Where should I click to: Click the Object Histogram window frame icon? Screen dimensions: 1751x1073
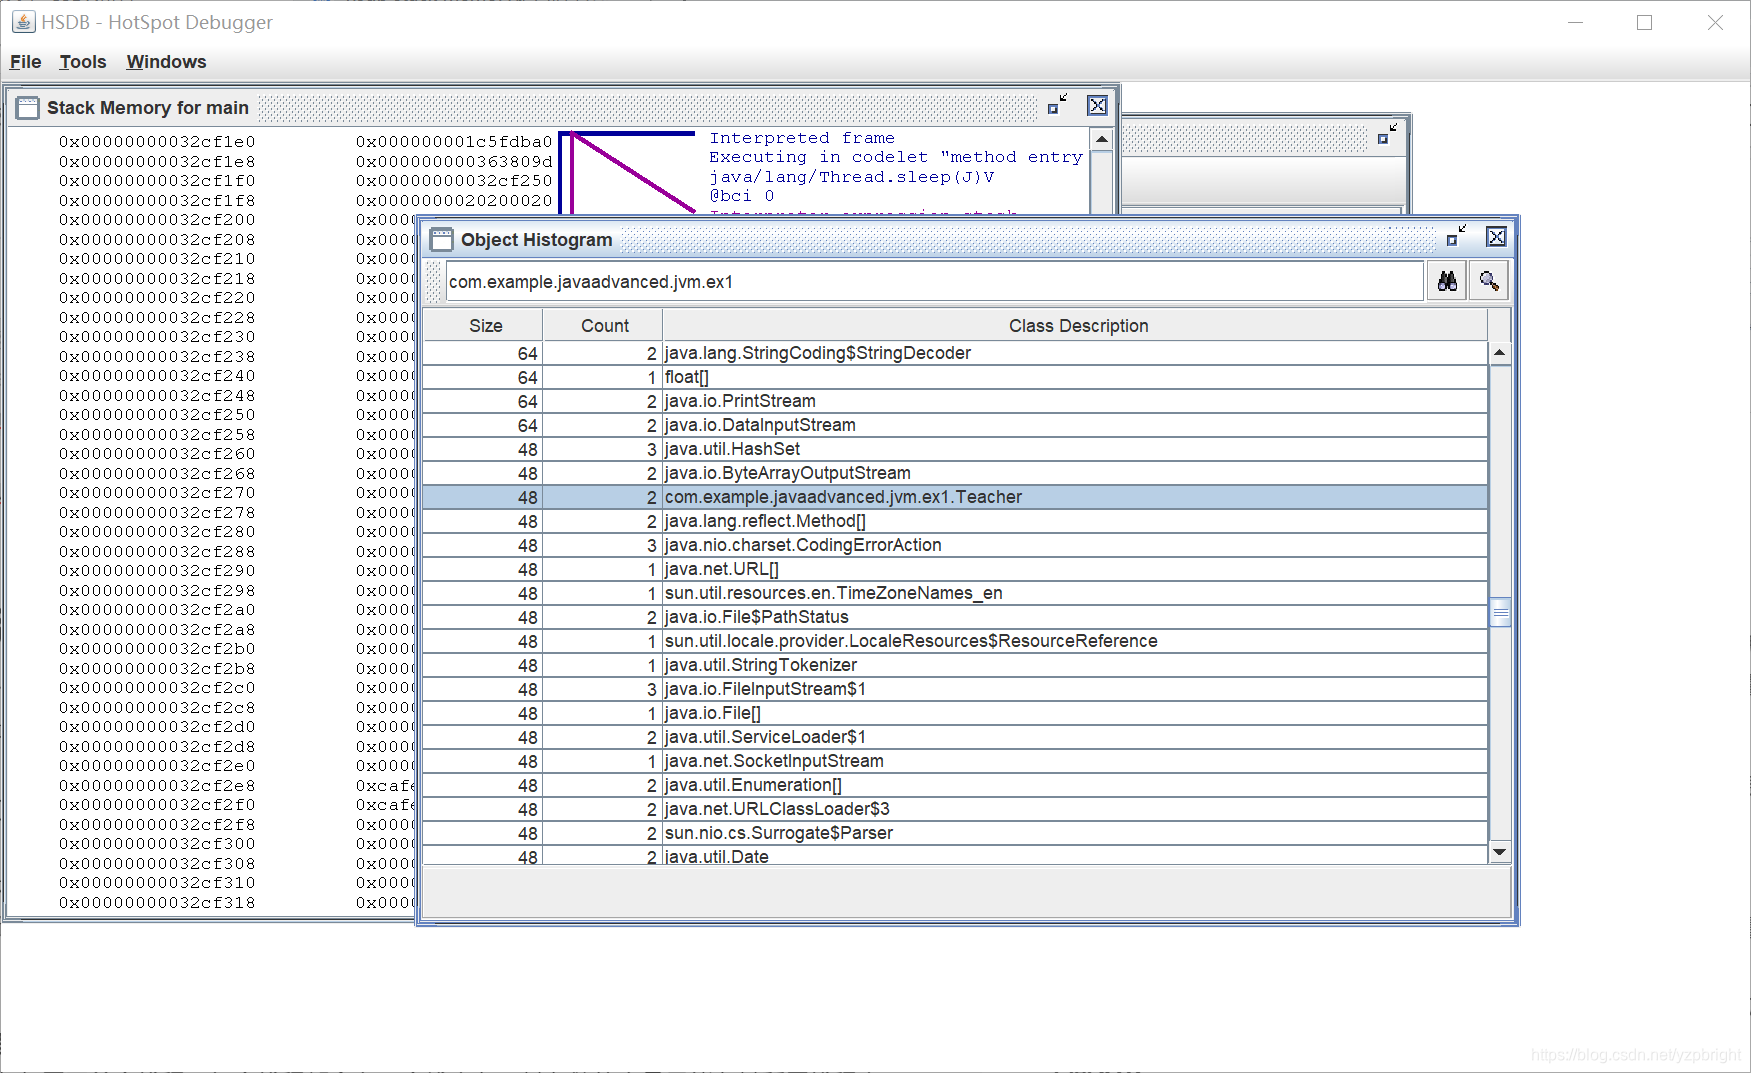[441, 239]
